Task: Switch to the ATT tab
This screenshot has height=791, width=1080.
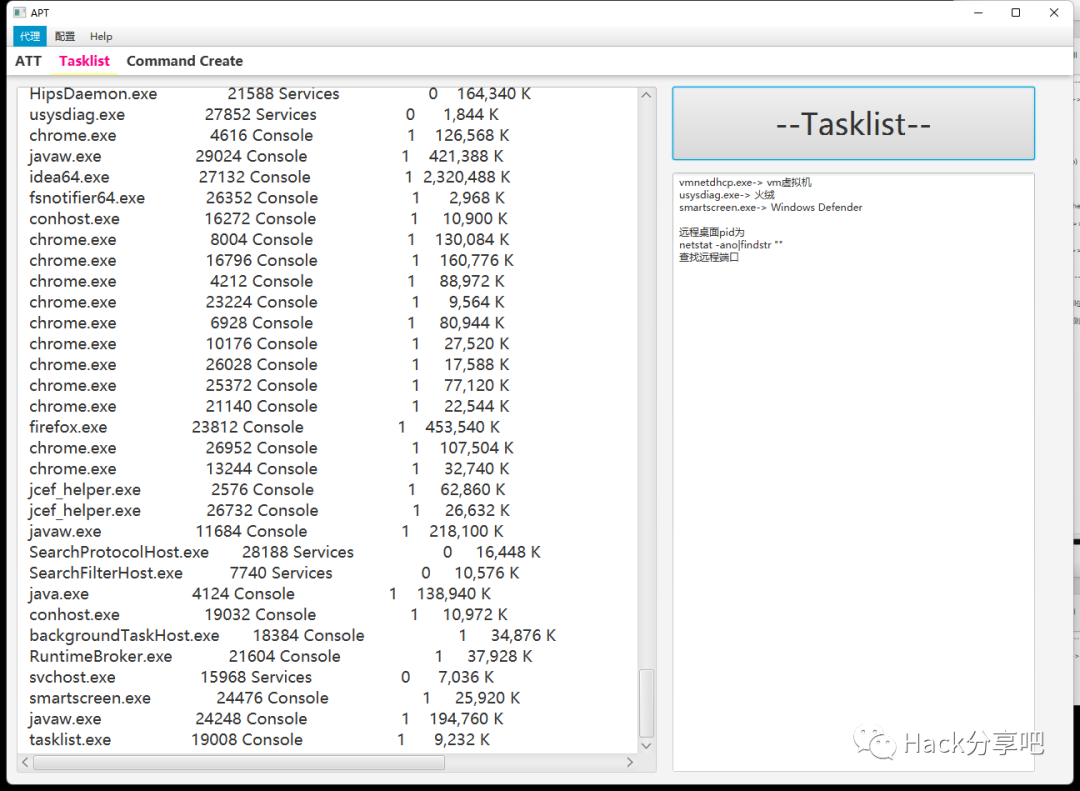Action: (x=28, y=61)
